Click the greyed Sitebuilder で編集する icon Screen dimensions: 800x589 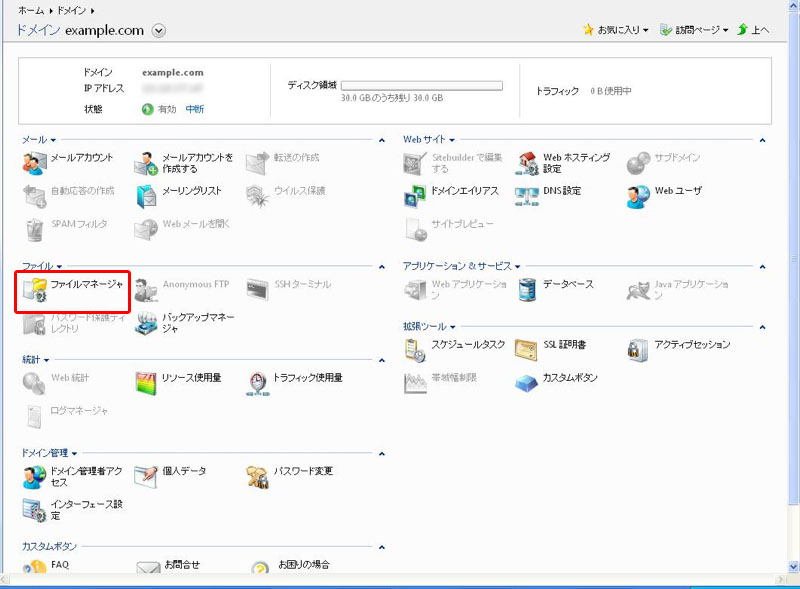415,163
